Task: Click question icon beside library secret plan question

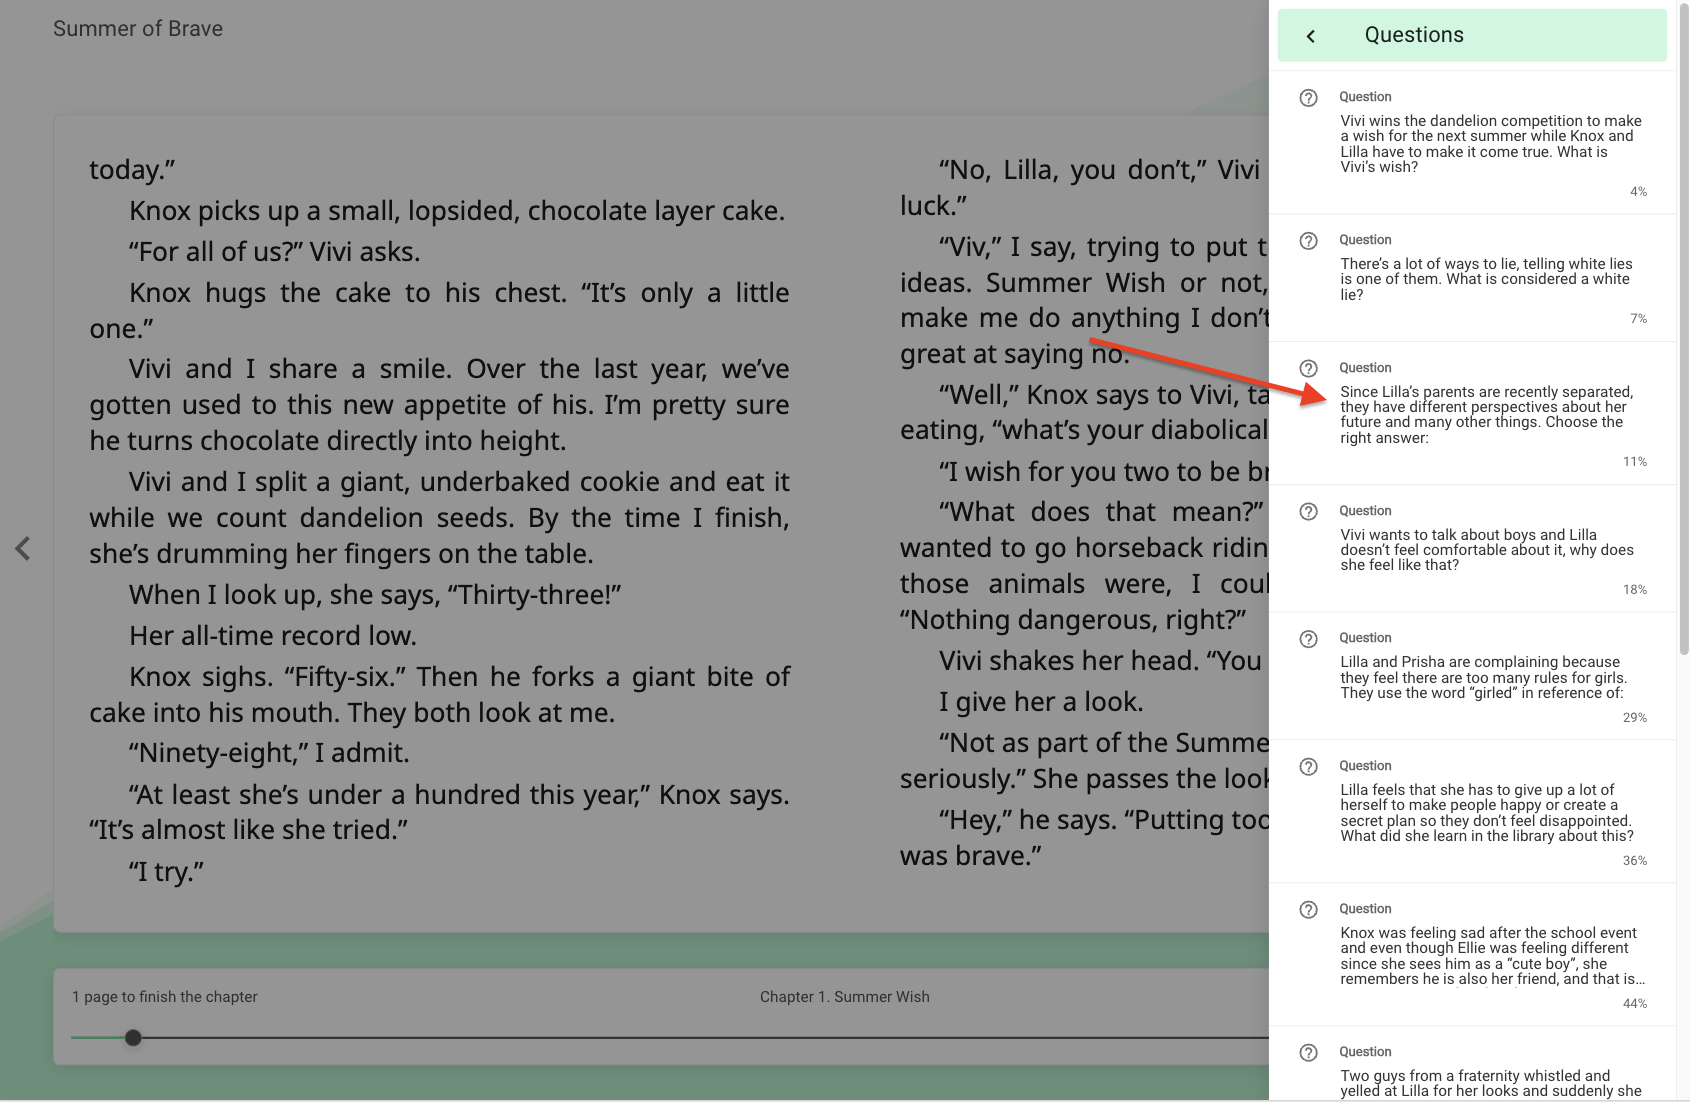Action: [x=1308, y=767]
